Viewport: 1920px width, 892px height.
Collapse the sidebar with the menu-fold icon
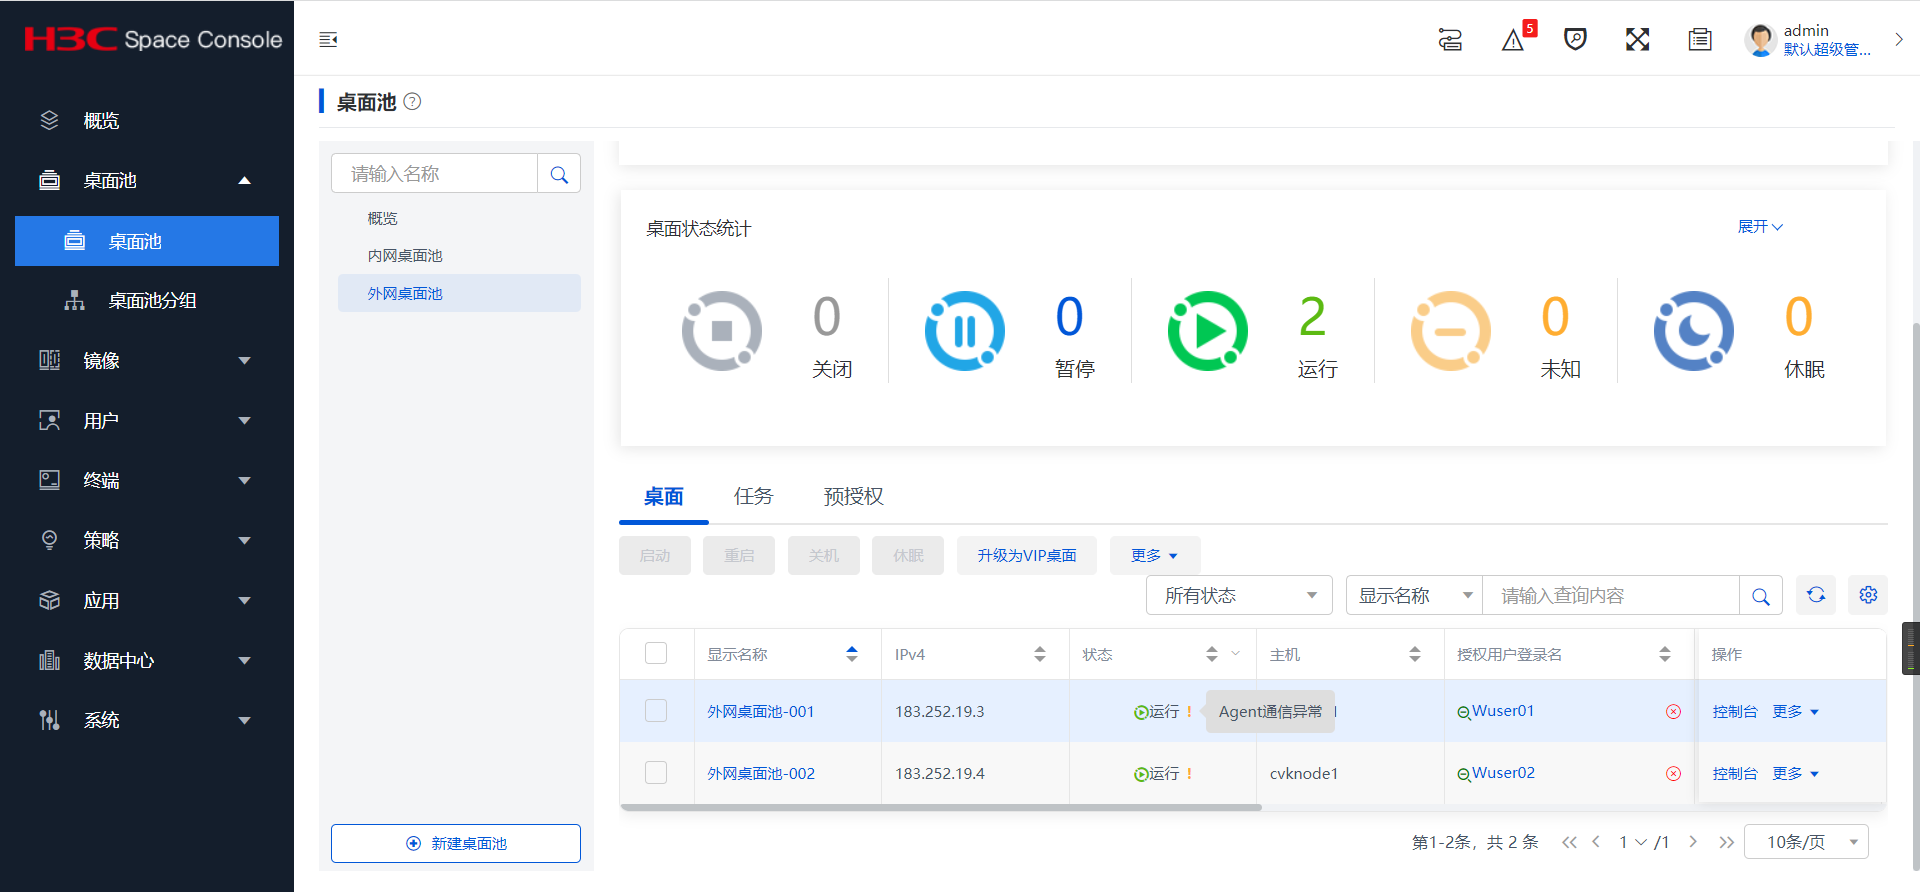click(328, 40)
